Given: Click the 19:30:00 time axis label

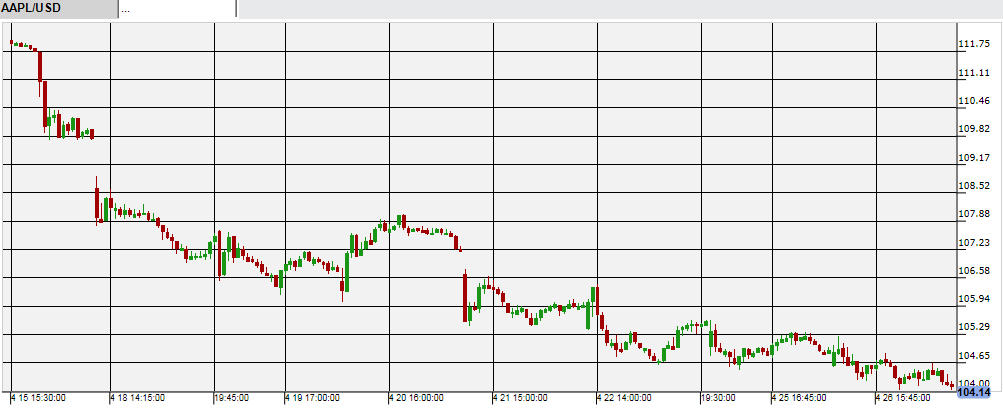Looking at the screenshot, I should click(721, 398).
